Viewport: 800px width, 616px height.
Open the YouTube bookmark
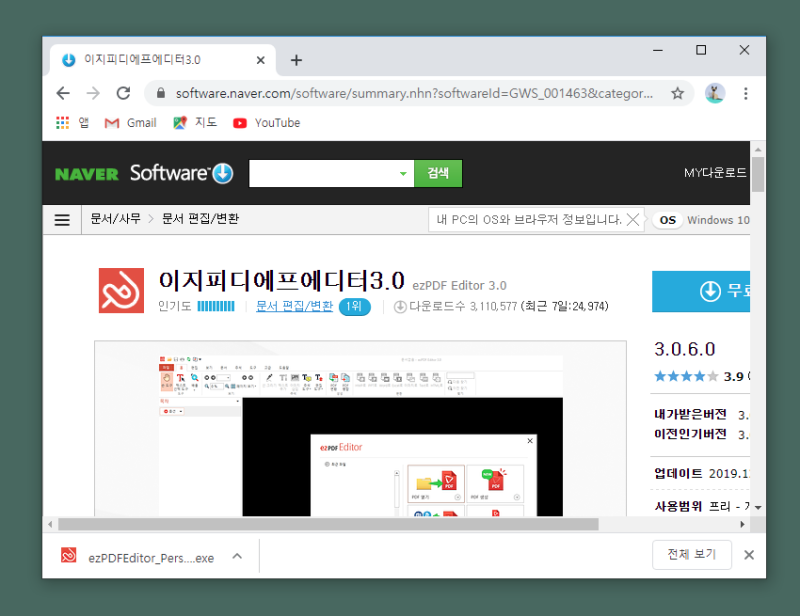[x=266, y=122]
